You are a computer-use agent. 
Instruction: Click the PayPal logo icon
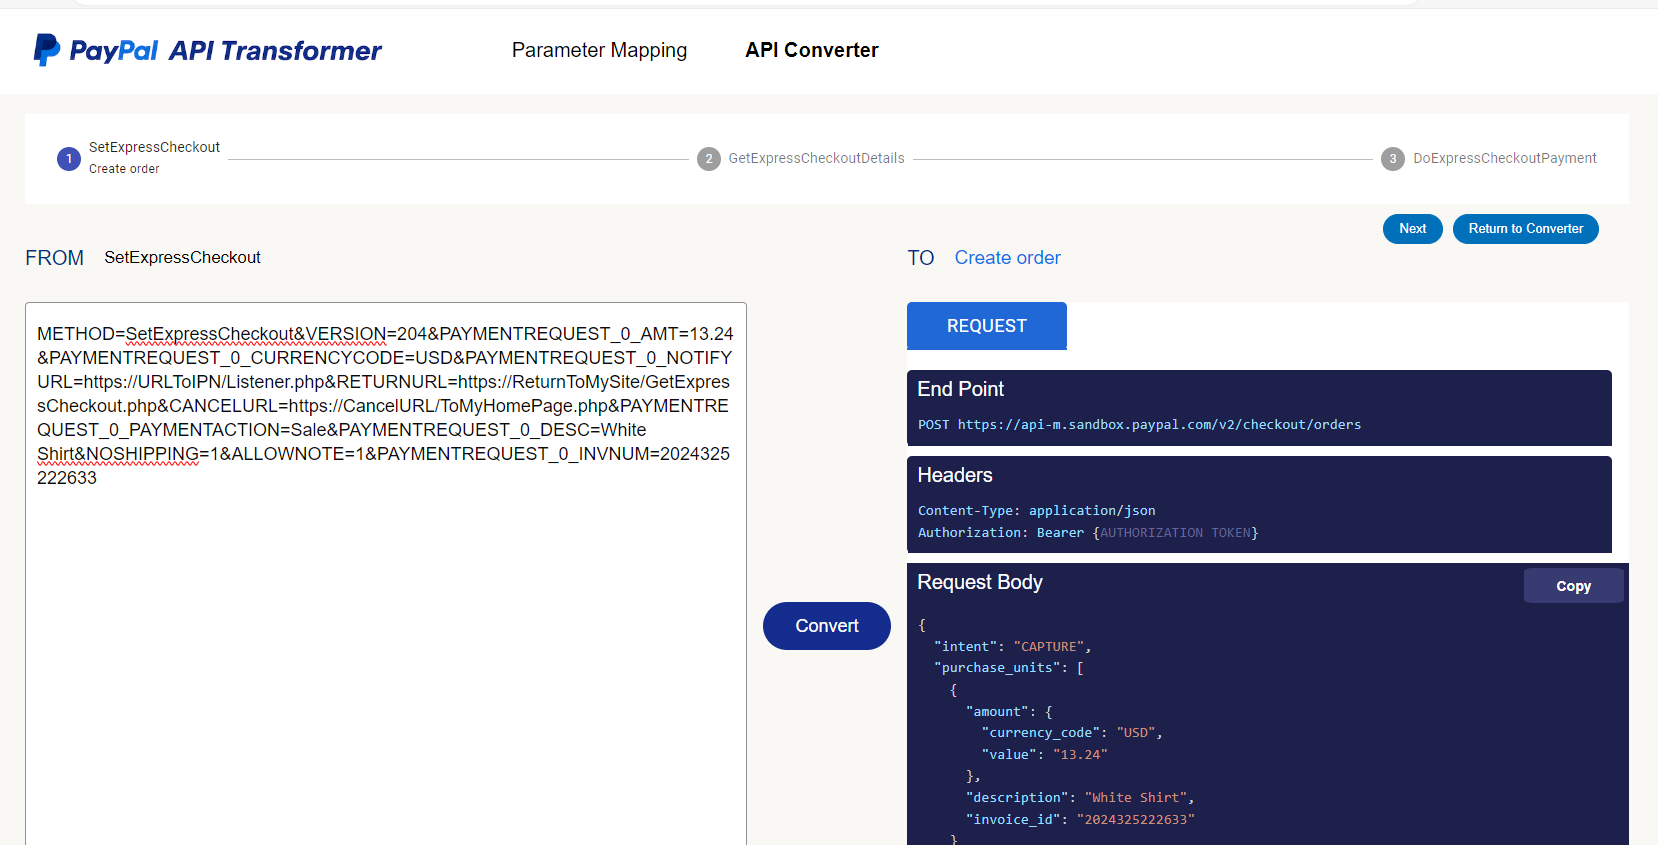coord(46,50)
